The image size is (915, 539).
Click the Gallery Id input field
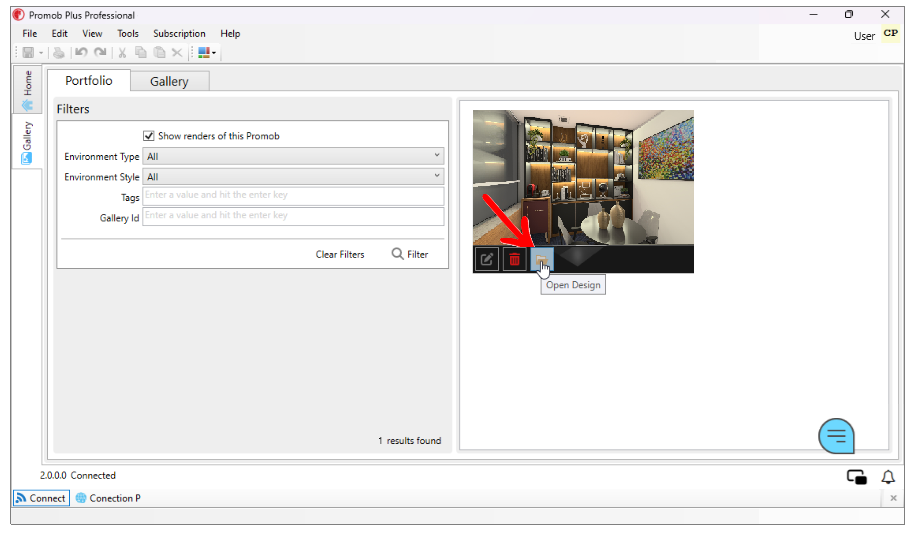293,216
